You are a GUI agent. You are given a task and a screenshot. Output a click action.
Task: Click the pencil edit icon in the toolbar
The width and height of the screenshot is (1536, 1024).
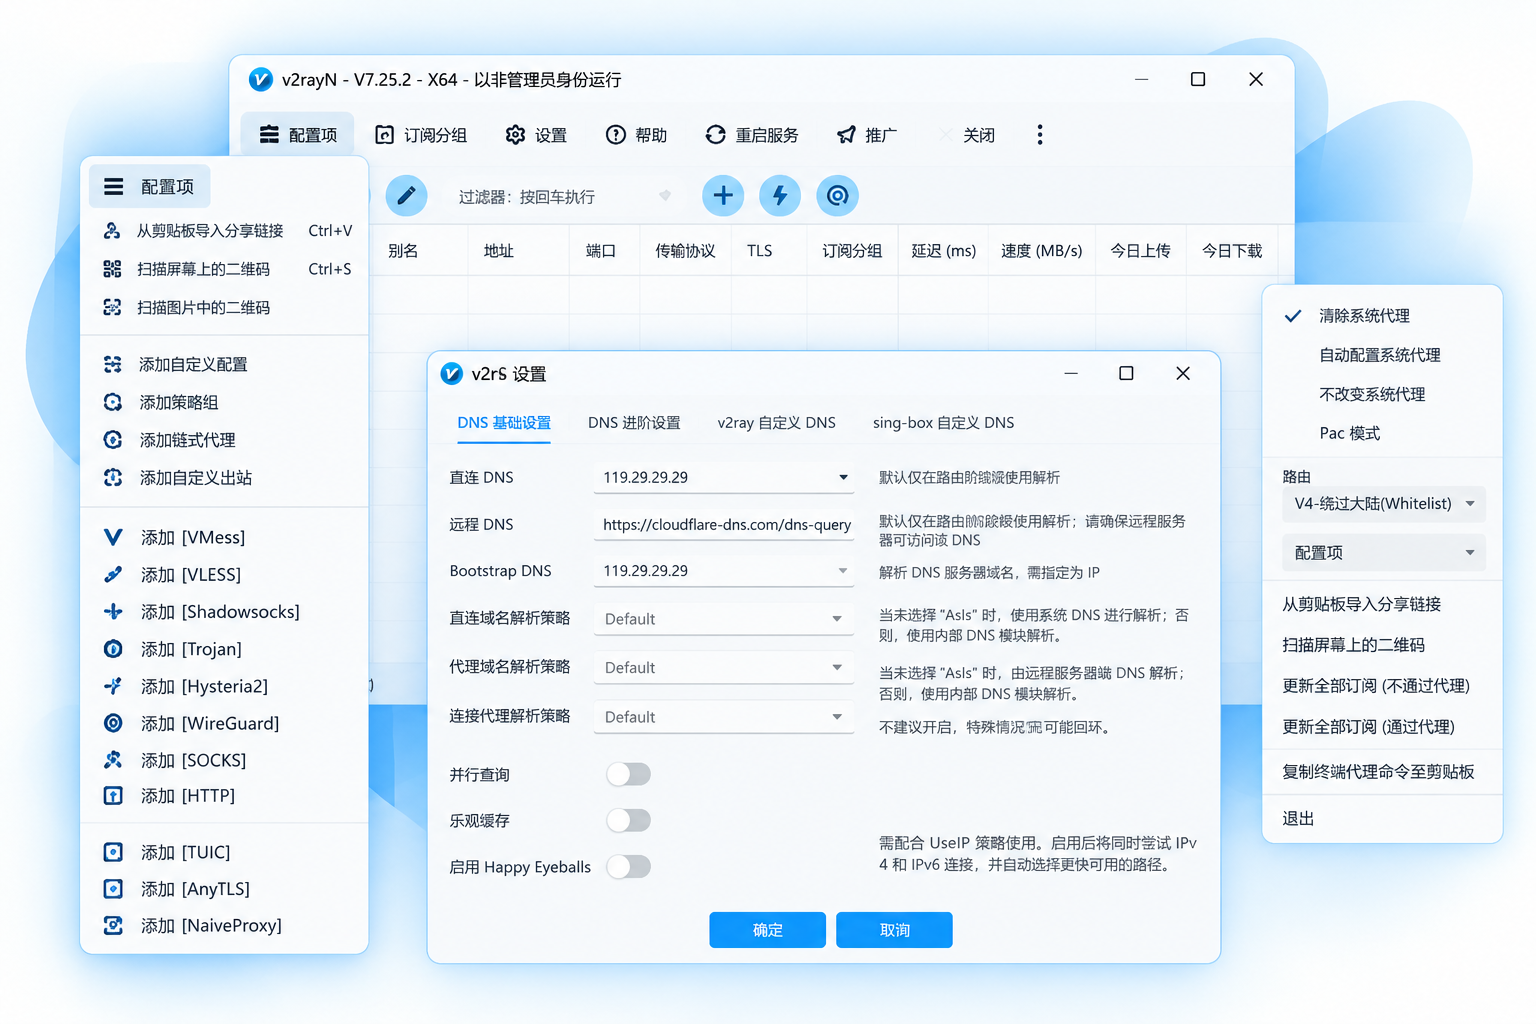pos(406,195)
